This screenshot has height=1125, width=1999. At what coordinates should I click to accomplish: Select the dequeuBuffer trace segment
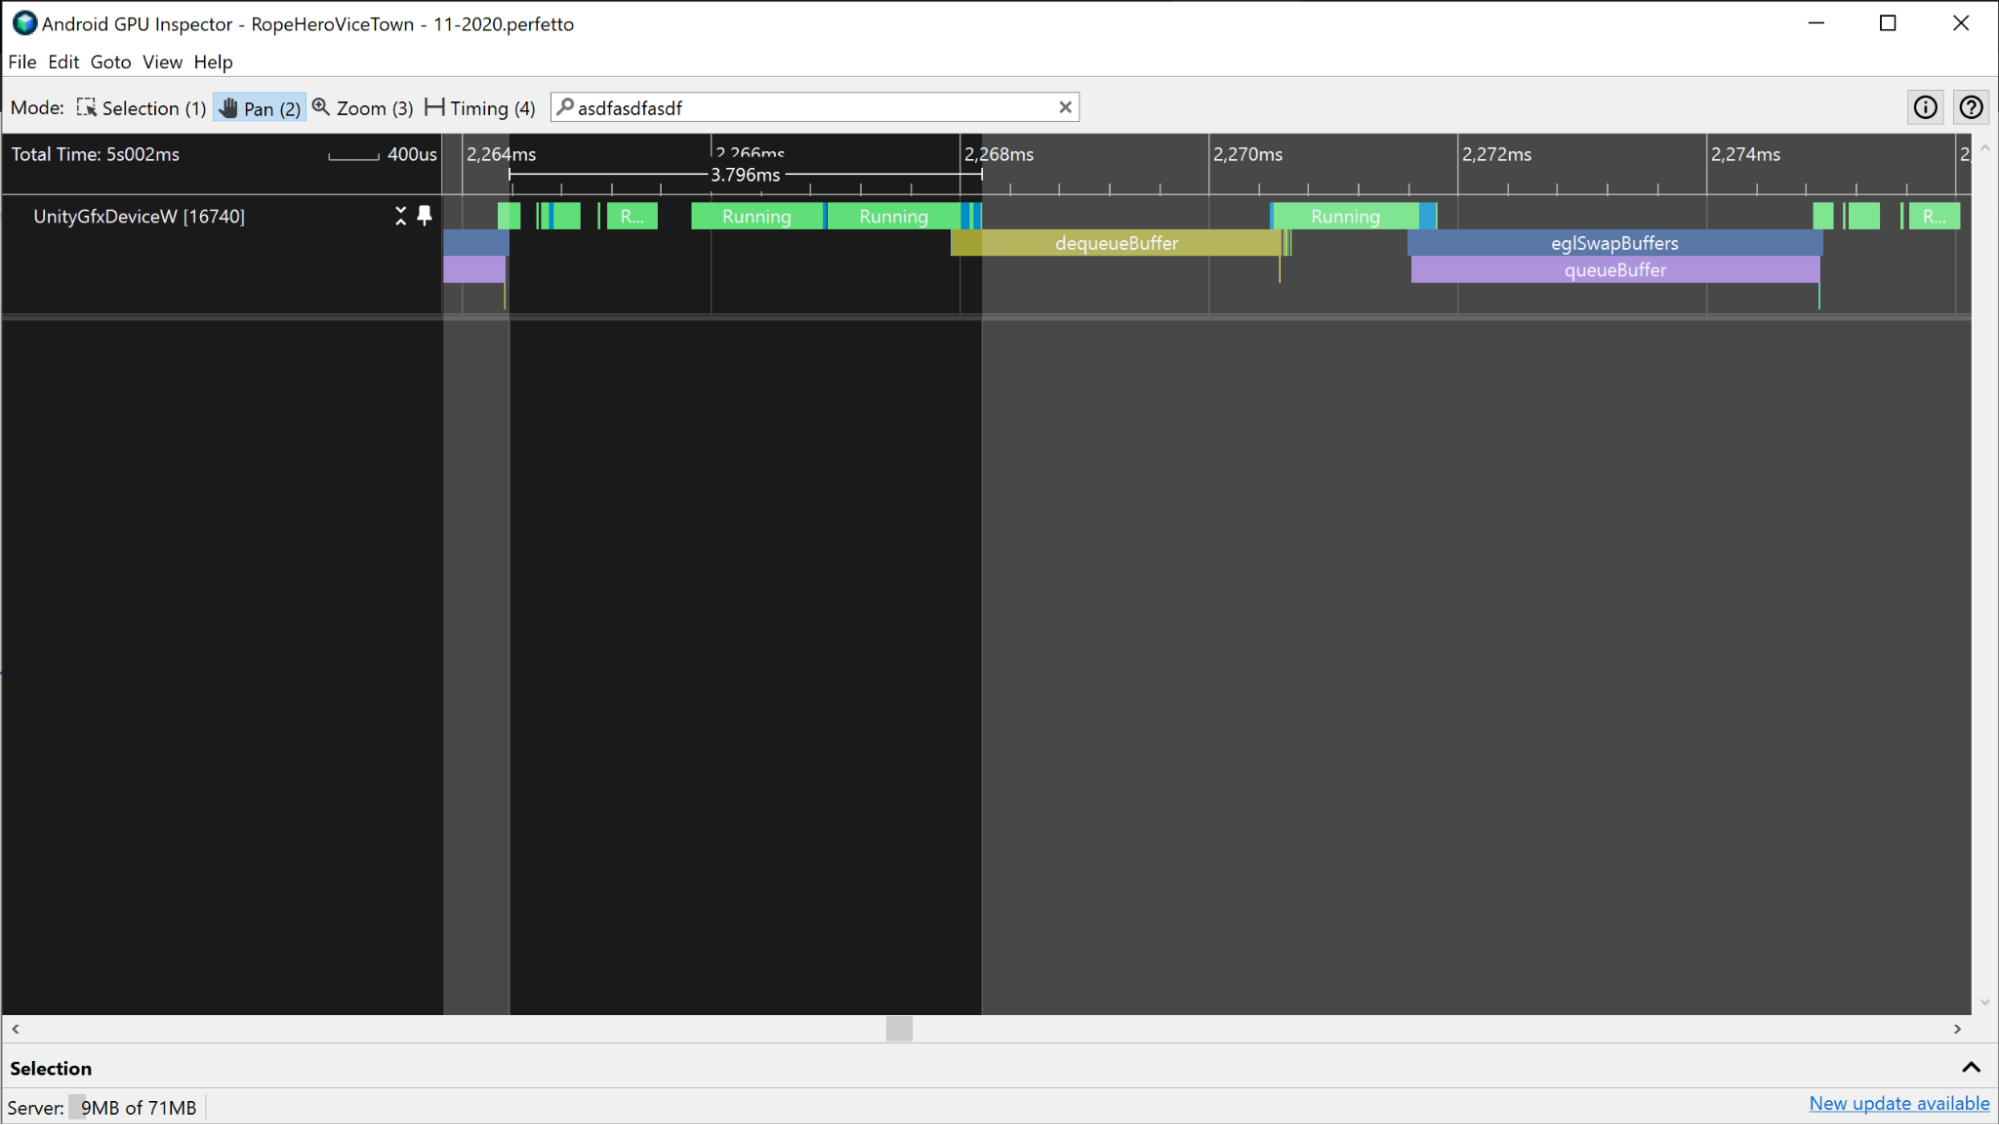(1115, 243)
